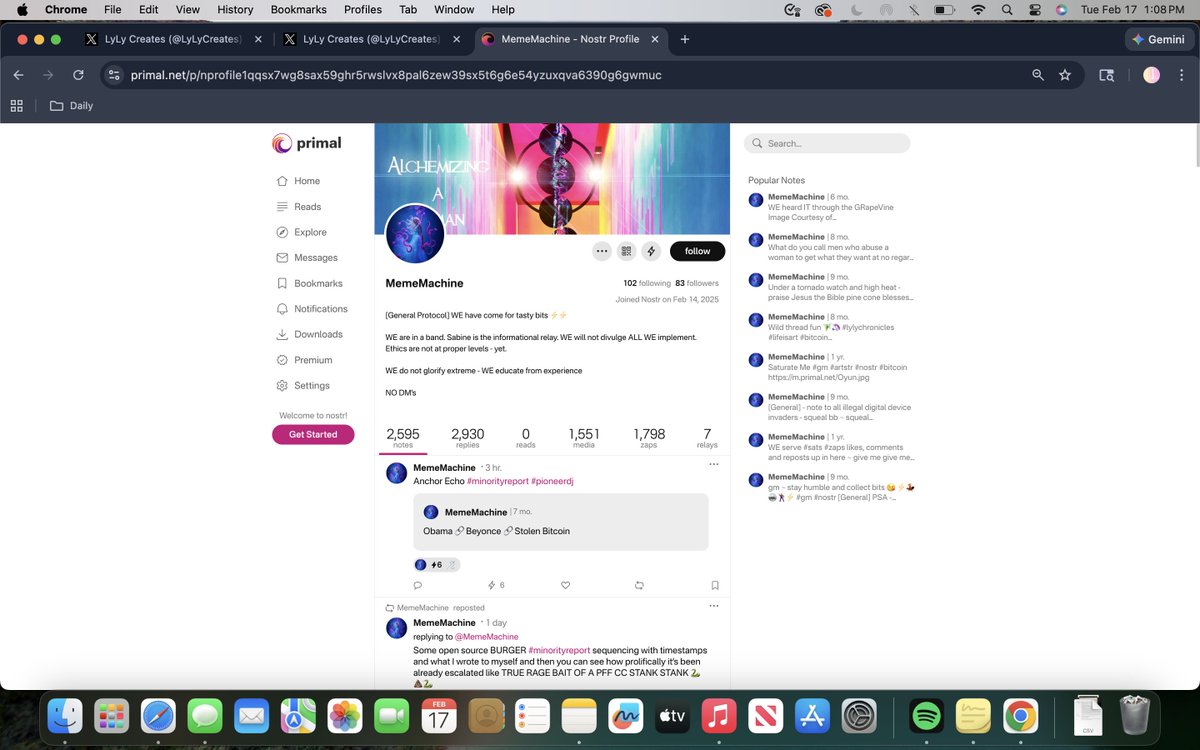Select the 7 relays tab
Viewport: 1200px width, 750px height.
707,438
